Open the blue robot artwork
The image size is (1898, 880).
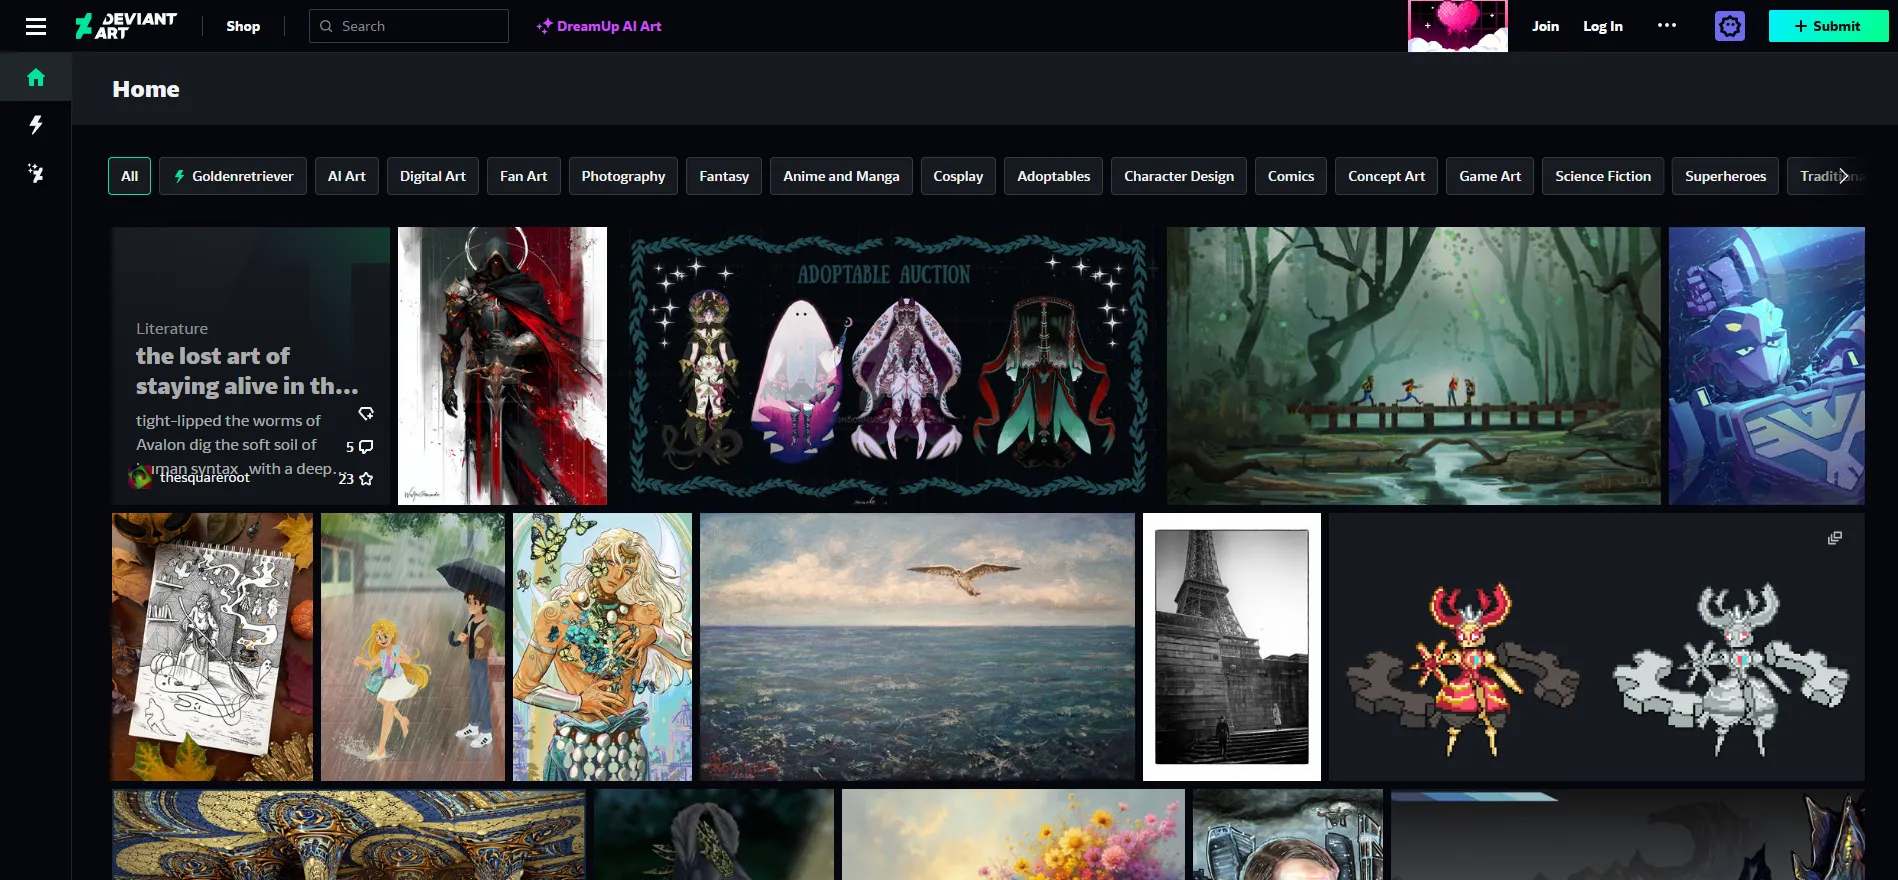(1766, 366)
